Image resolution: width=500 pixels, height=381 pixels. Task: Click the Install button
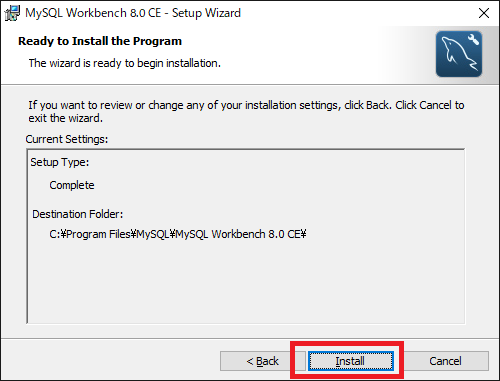pyautogui.click(x=350, y=361)
